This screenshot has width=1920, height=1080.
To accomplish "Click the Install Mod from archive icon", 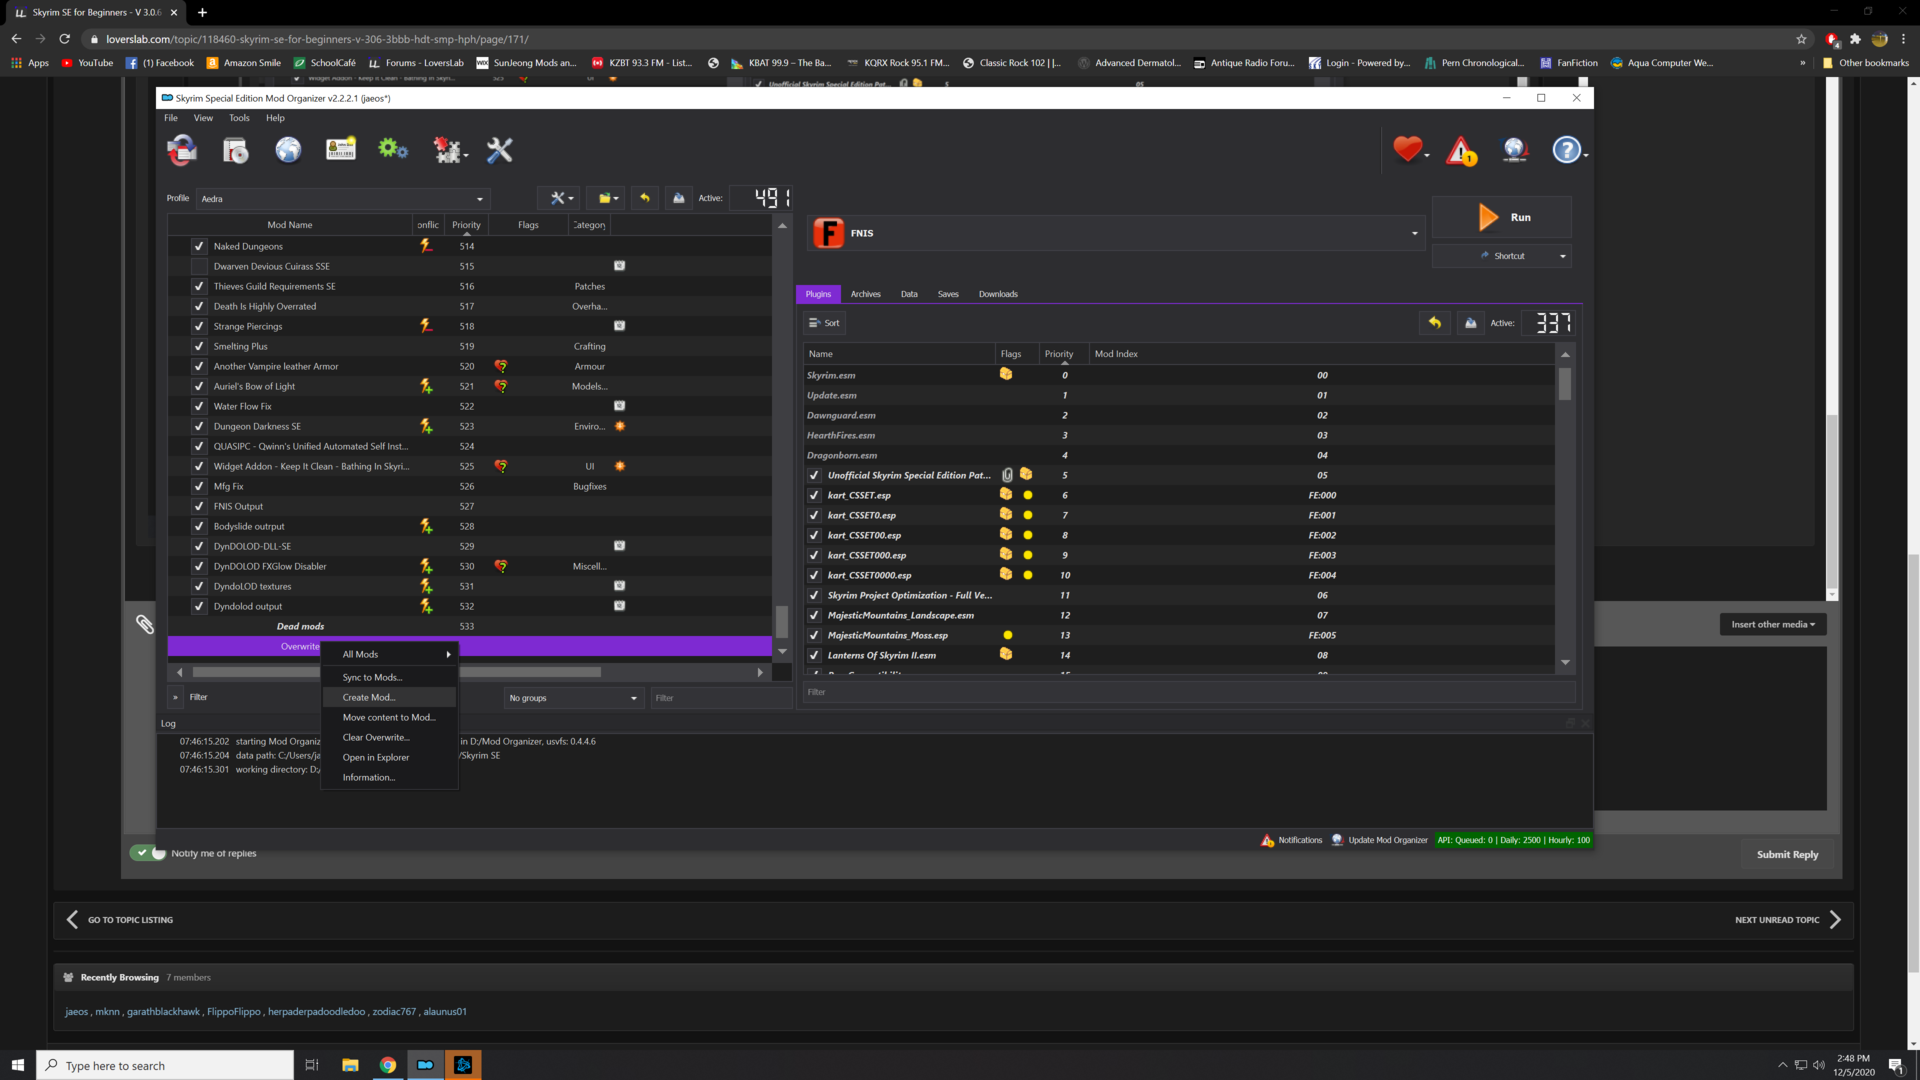I will pos(235,150).
